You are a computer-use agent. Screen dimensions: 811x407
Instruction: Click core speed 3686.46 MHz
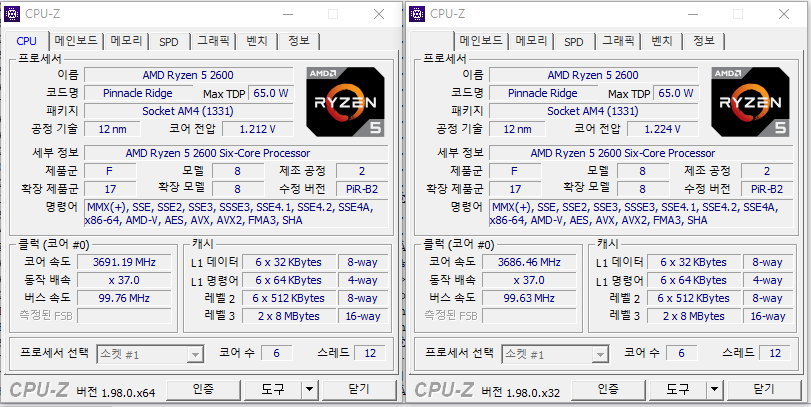pos(529,262)
